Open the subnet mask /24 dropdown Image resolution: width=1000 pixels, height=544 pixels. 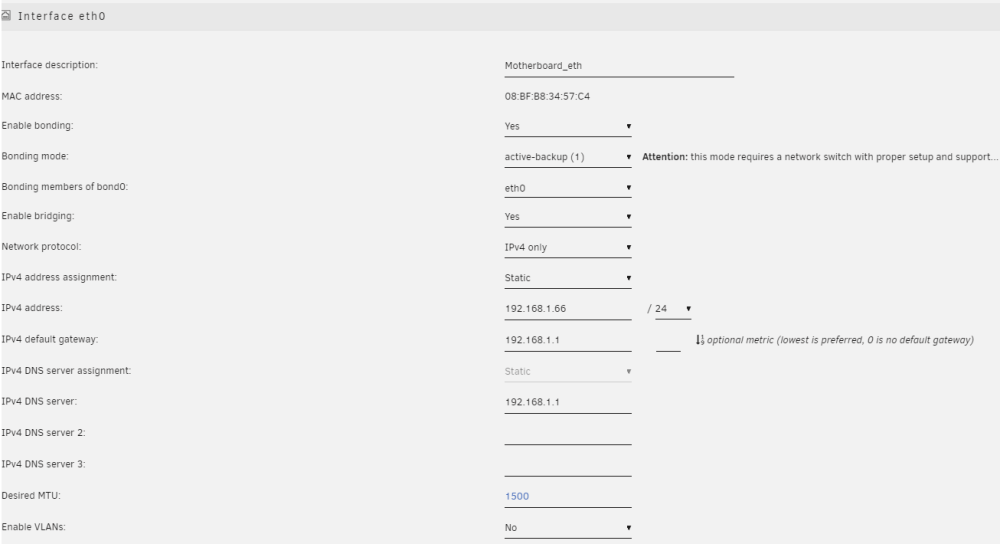point(673,309)
